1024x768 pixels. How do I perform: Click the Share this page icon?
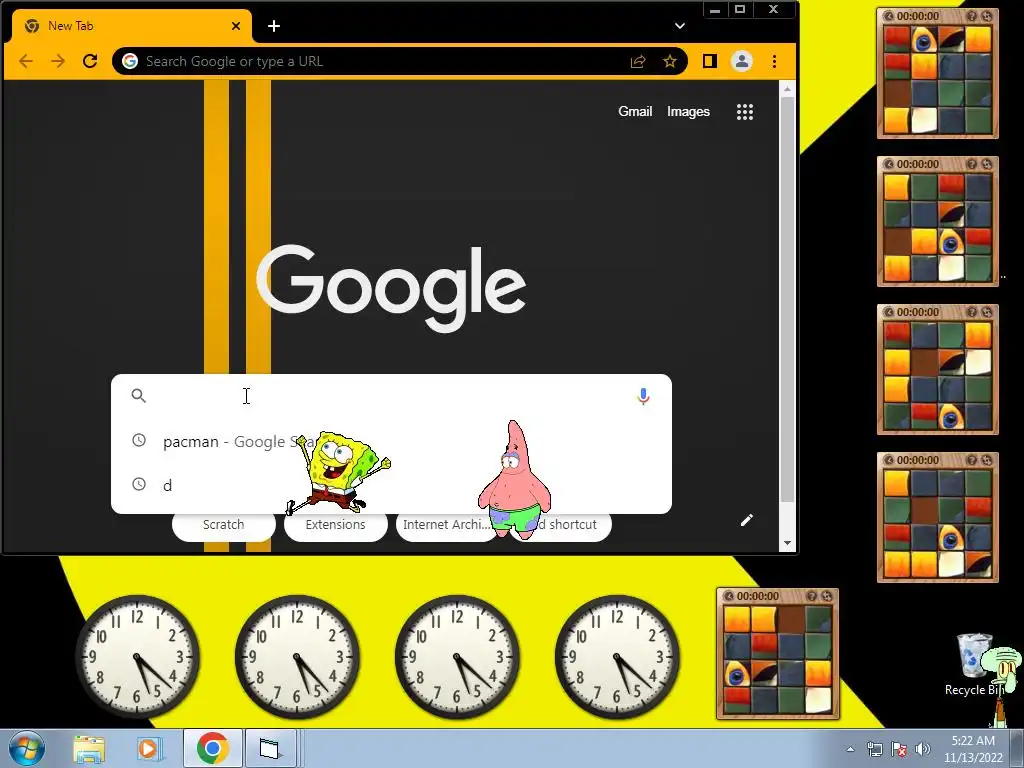(637, 61)
